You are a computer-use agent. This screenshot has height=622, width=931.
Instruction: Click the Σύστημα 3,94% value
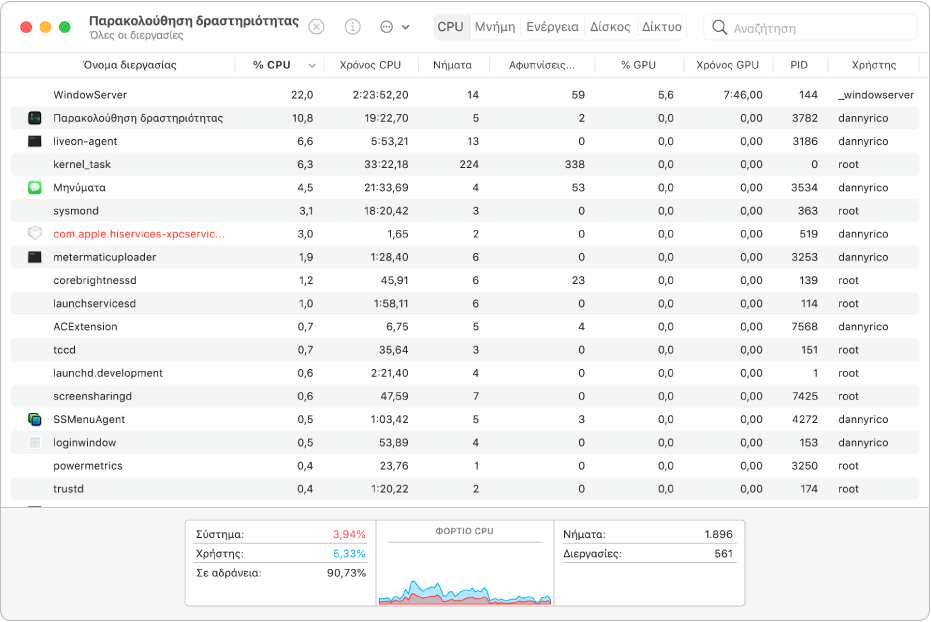349,535
